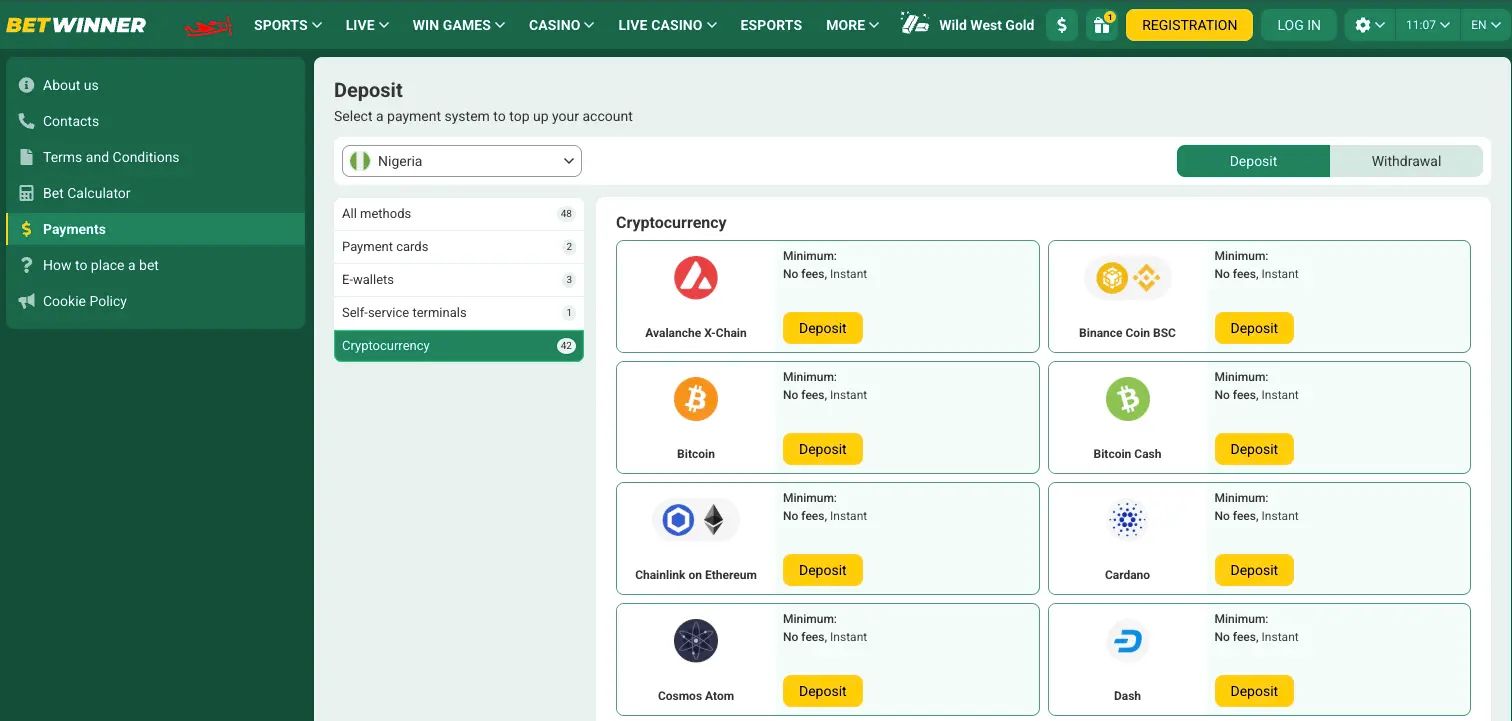The height and width of the screenshot is (721, 1512).
Task: Expand the CASINO menu
Action: tap(562, 25)
